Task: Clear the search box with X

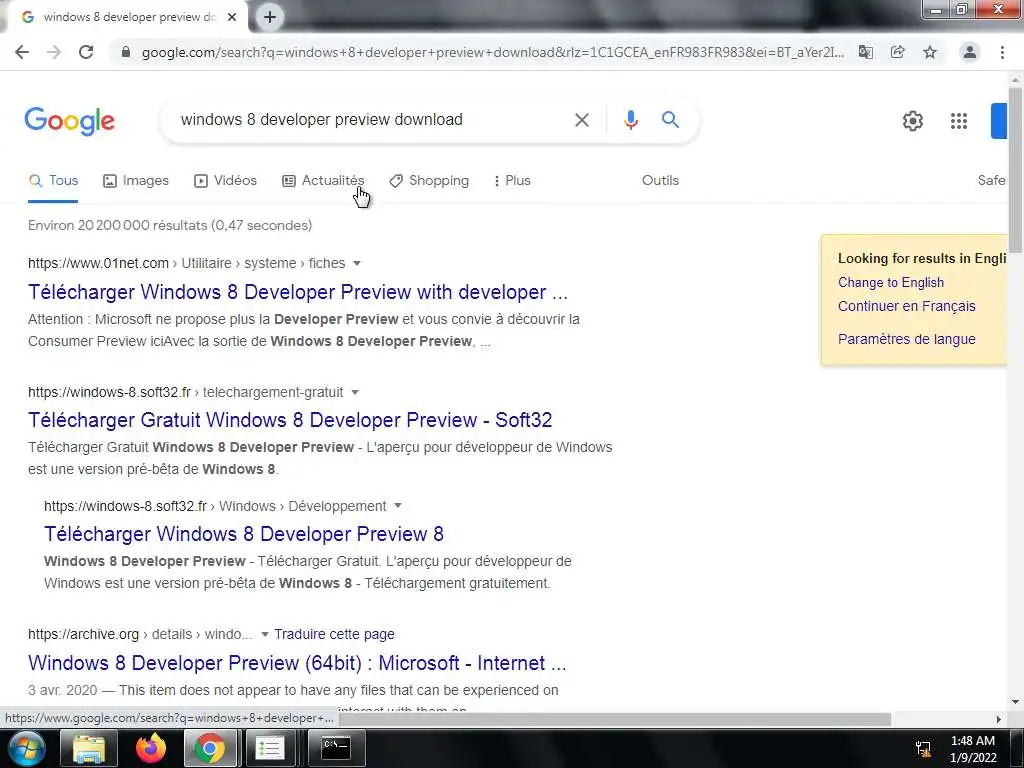Action: pos(582,120)
